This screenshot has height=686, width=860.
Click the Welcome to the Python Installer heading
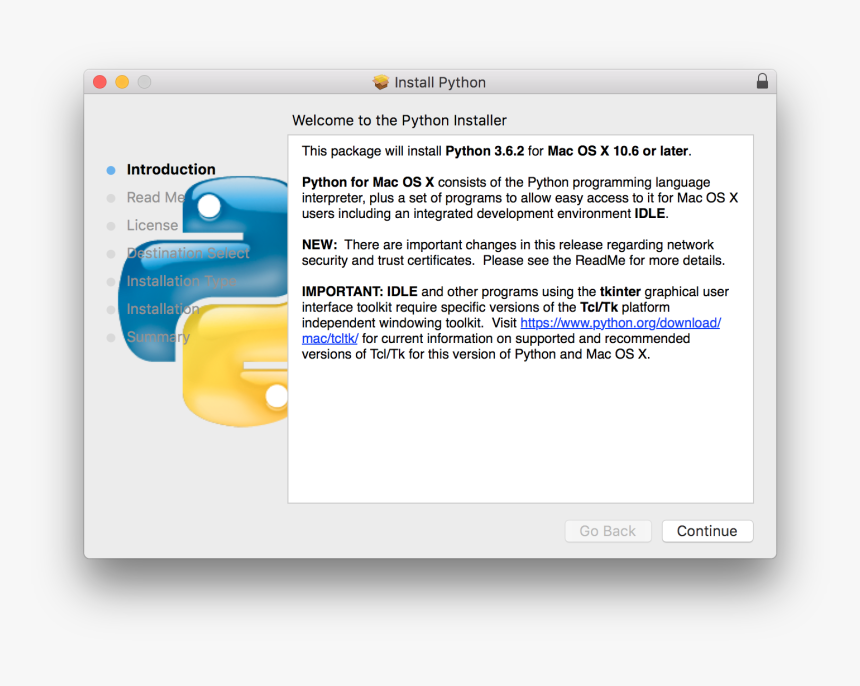pyautogui.click(x=399, y=120)
